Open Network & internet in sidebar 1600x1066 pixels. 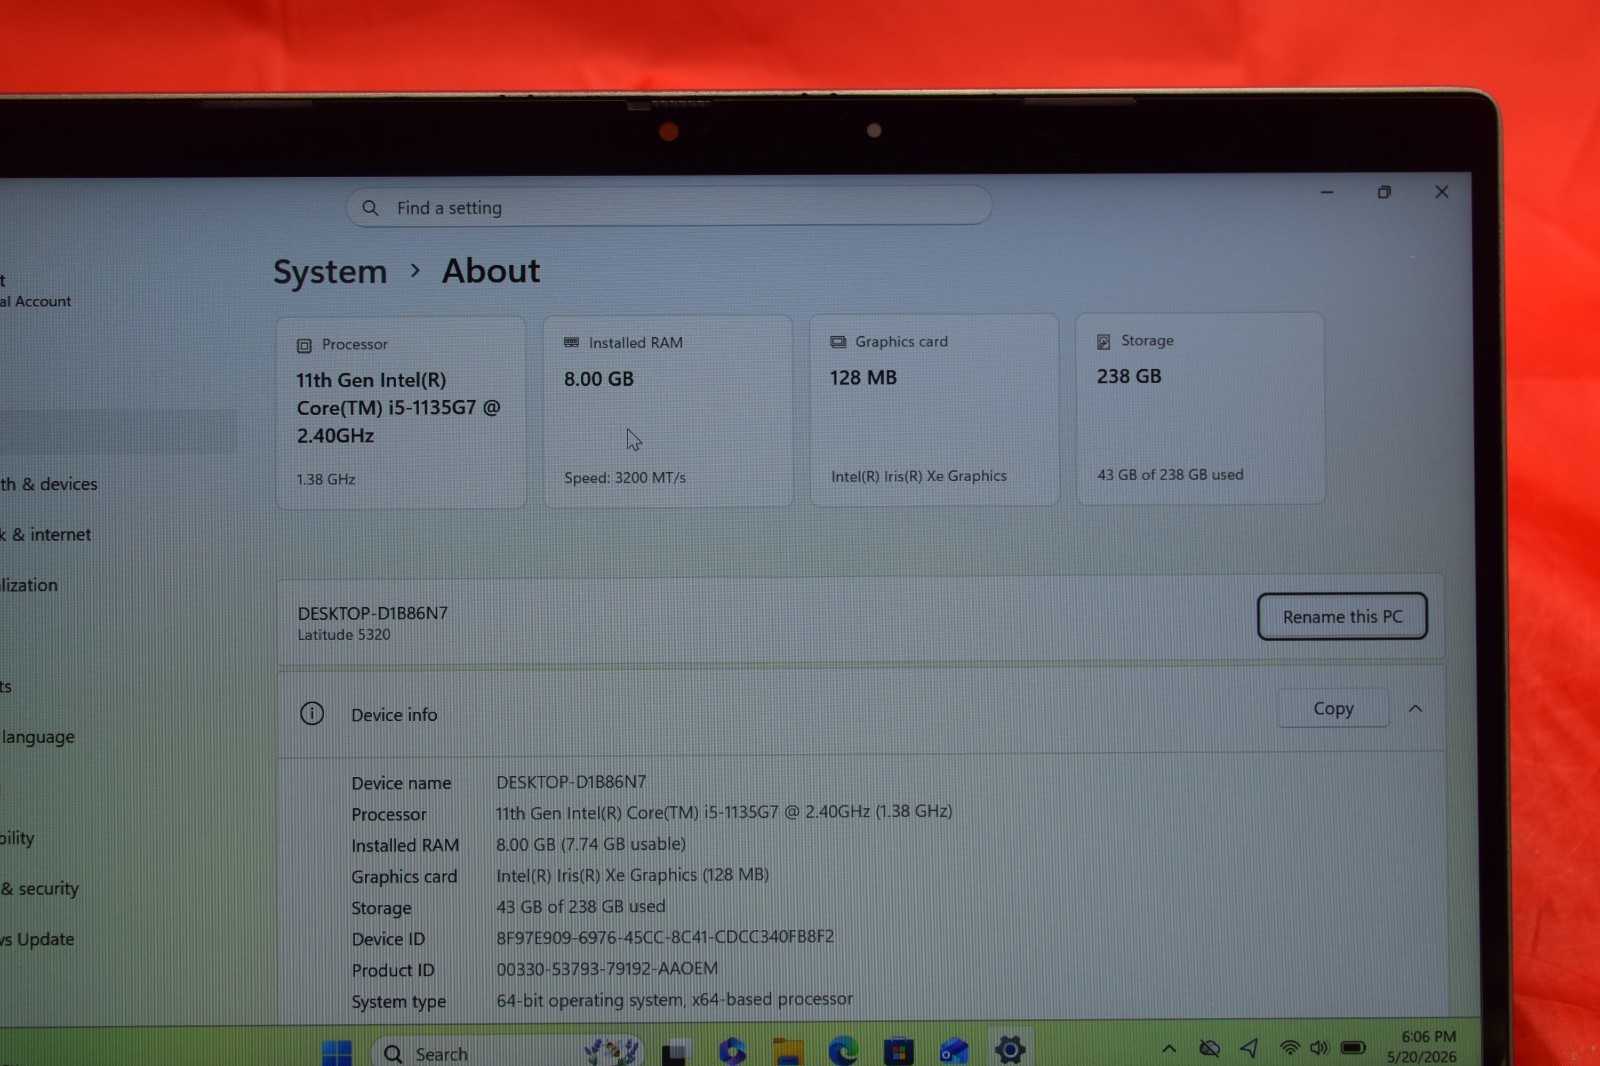[x=46, y=535]
